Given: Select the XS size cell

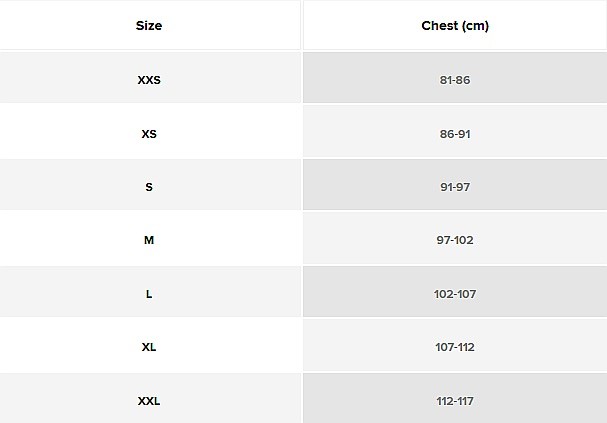Looking at the screenshot, I should click(x=149, y=133).
